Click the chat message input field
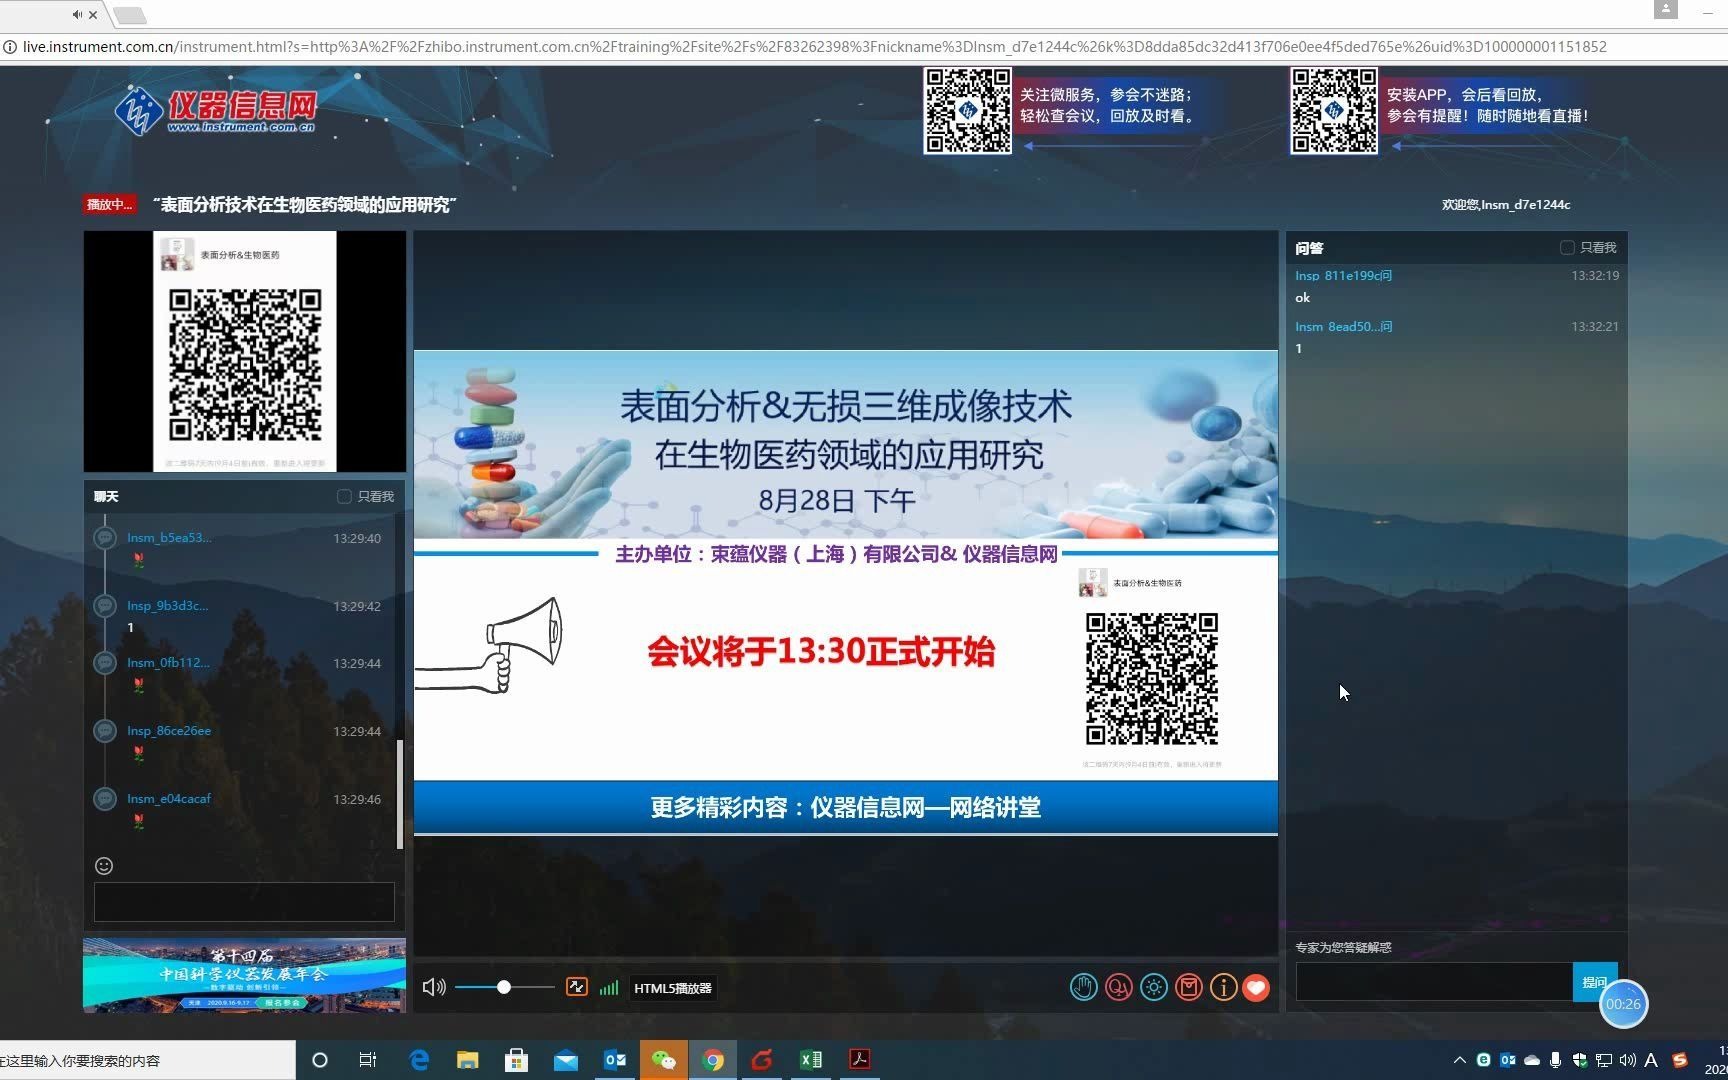 pos(244,902)
